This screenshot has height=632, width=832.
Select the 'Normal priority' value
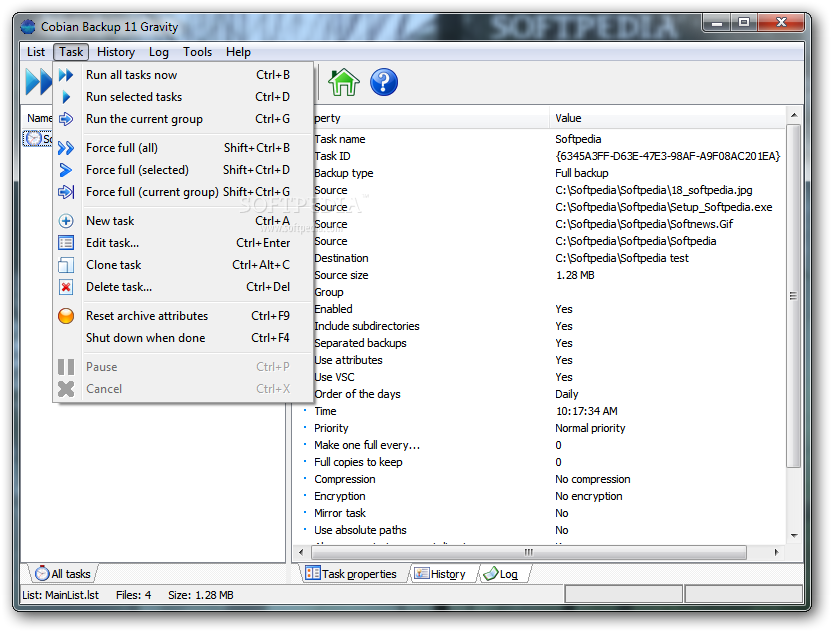coord(590,428)
